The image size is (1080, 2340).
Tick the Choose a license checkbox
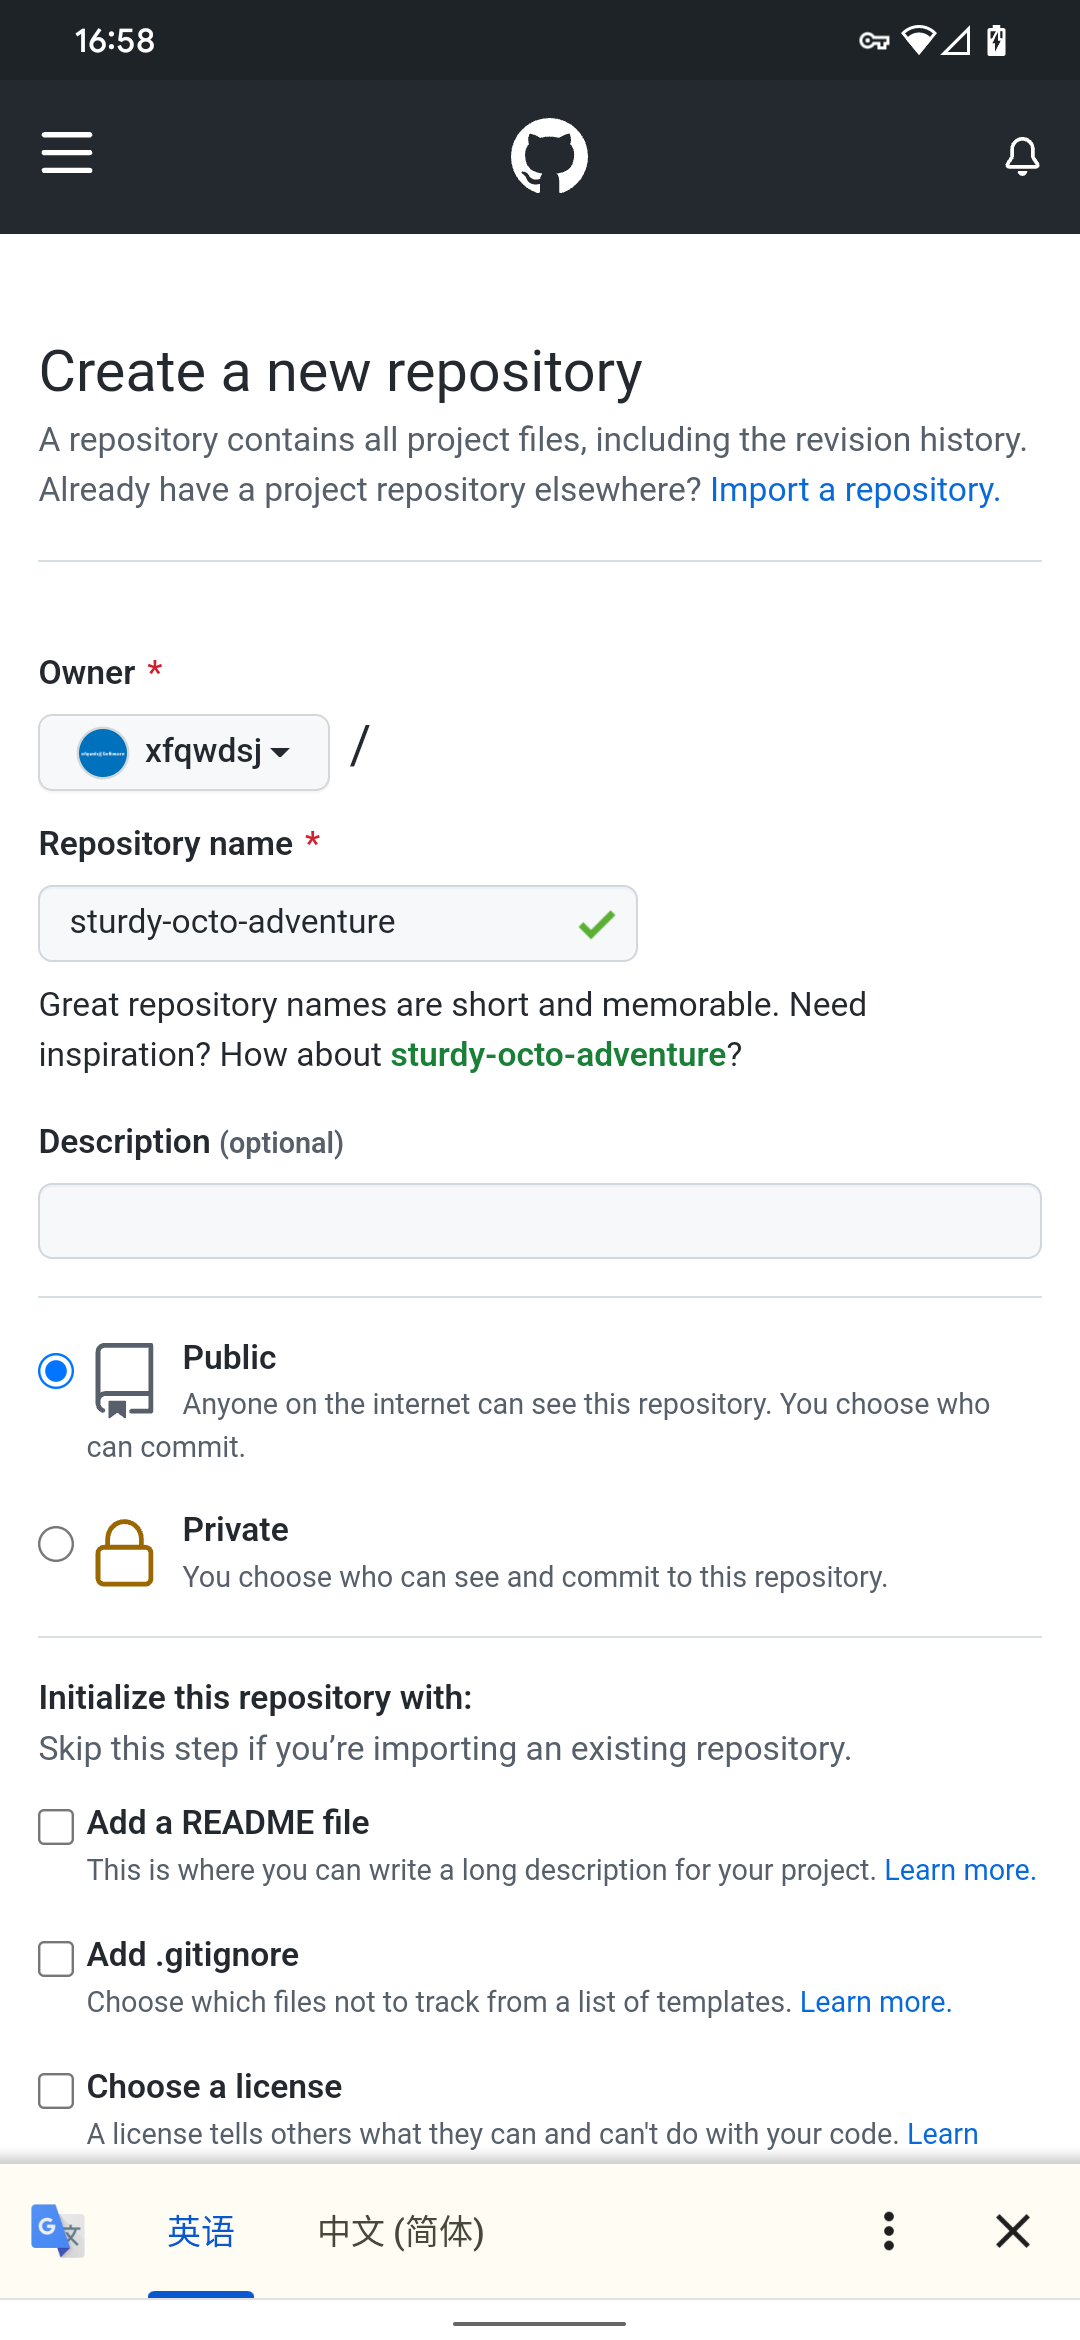[x=56, y=2091]
